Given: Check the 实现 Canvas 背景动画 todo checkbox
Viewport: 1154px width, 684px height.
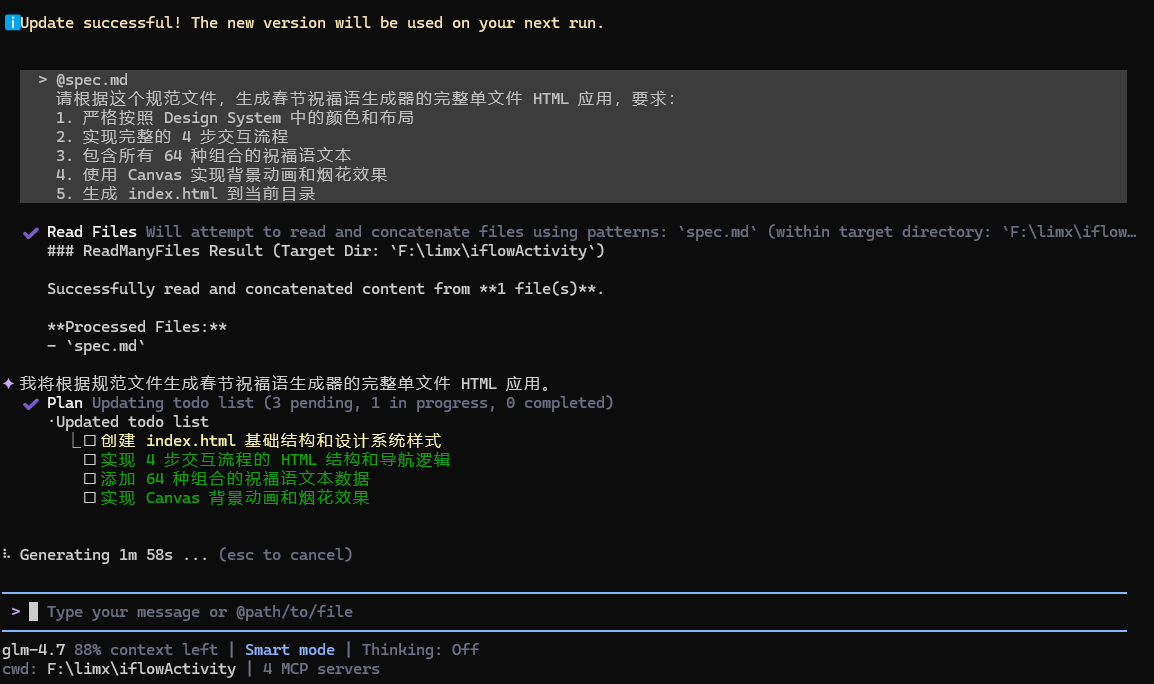Looking at the screenshot, I should pos(90,498).
